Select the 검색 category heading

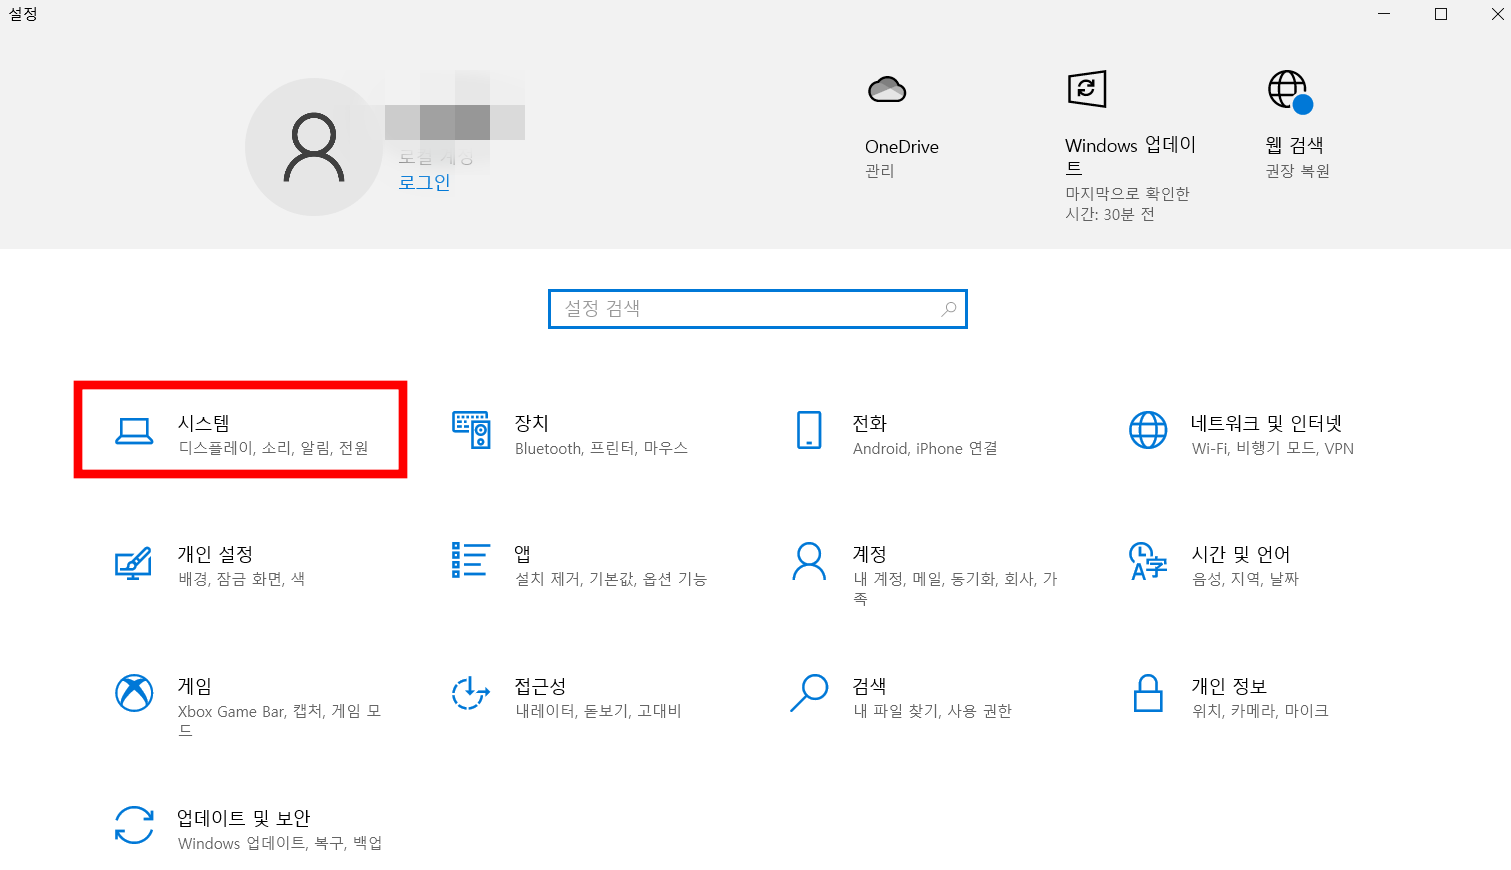[870, 686]
